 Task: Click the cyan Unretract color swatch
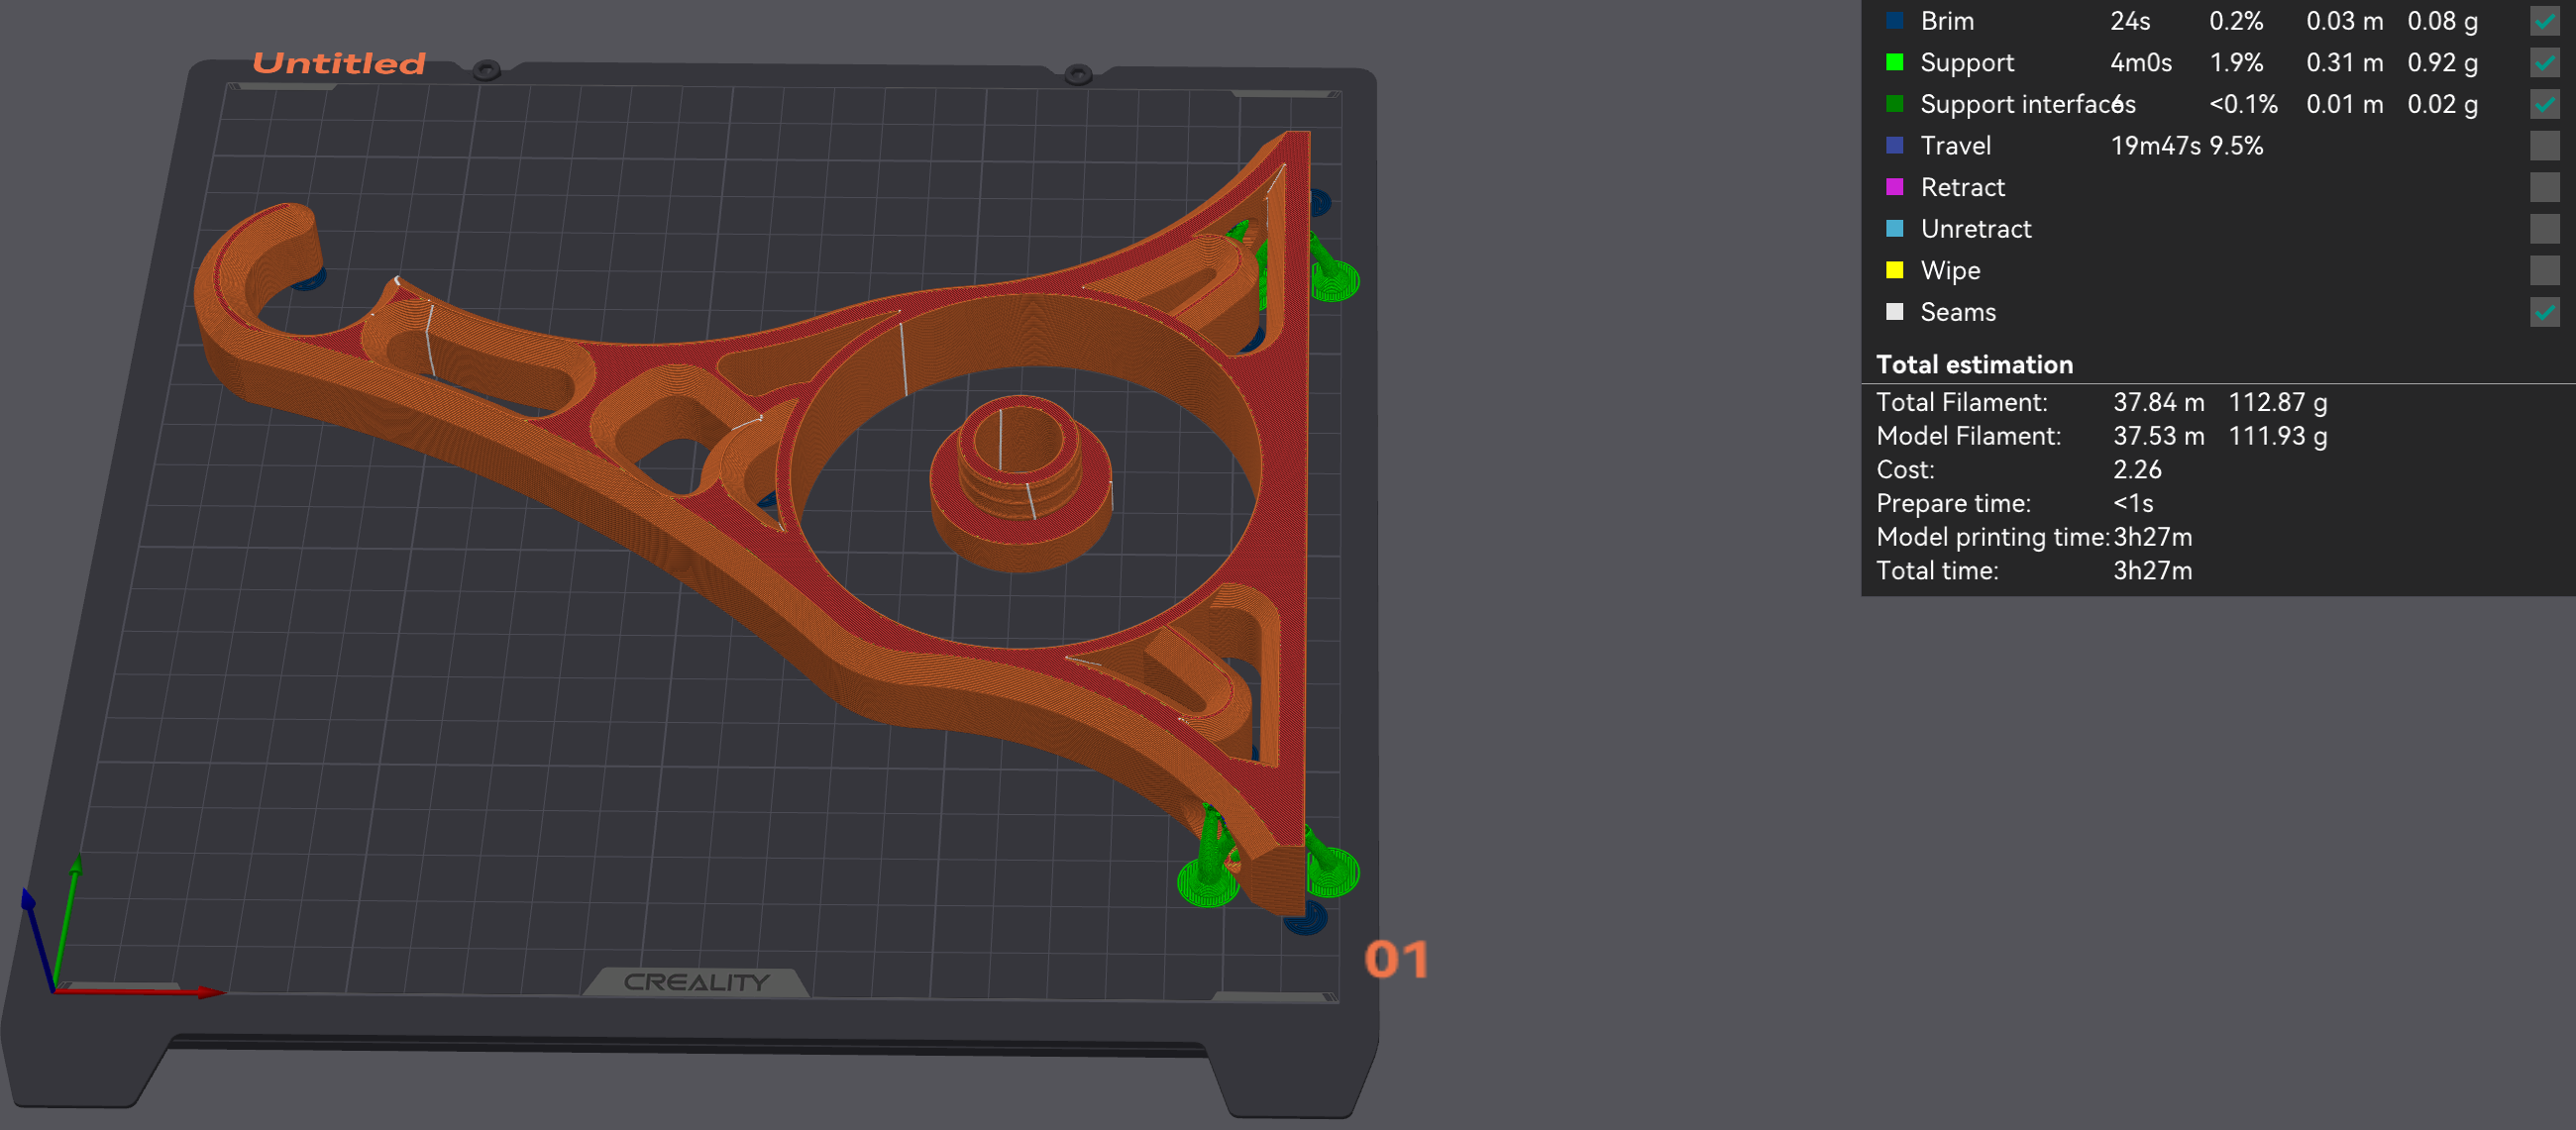1894,228
